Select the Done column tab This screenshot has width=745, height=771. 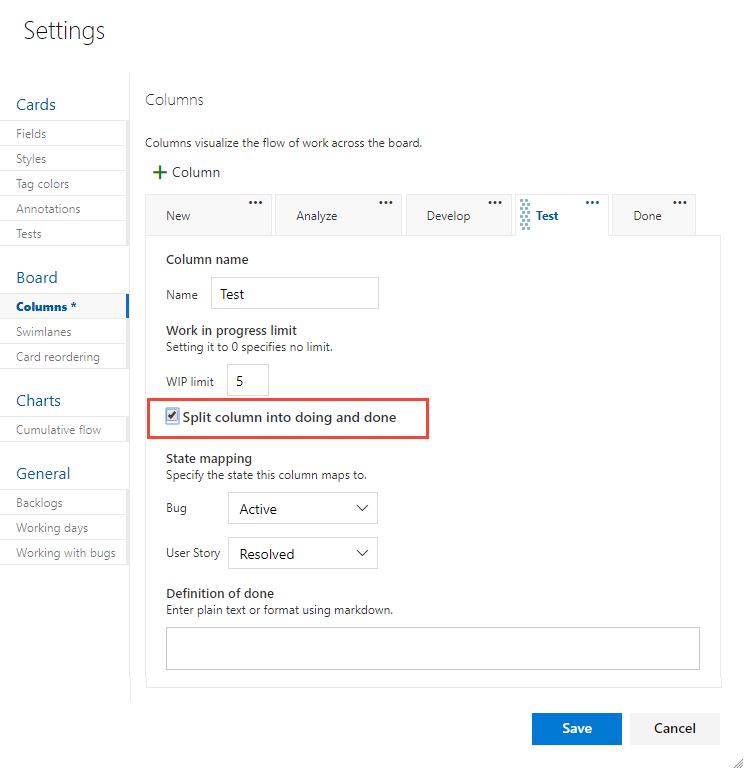(654, 215)
